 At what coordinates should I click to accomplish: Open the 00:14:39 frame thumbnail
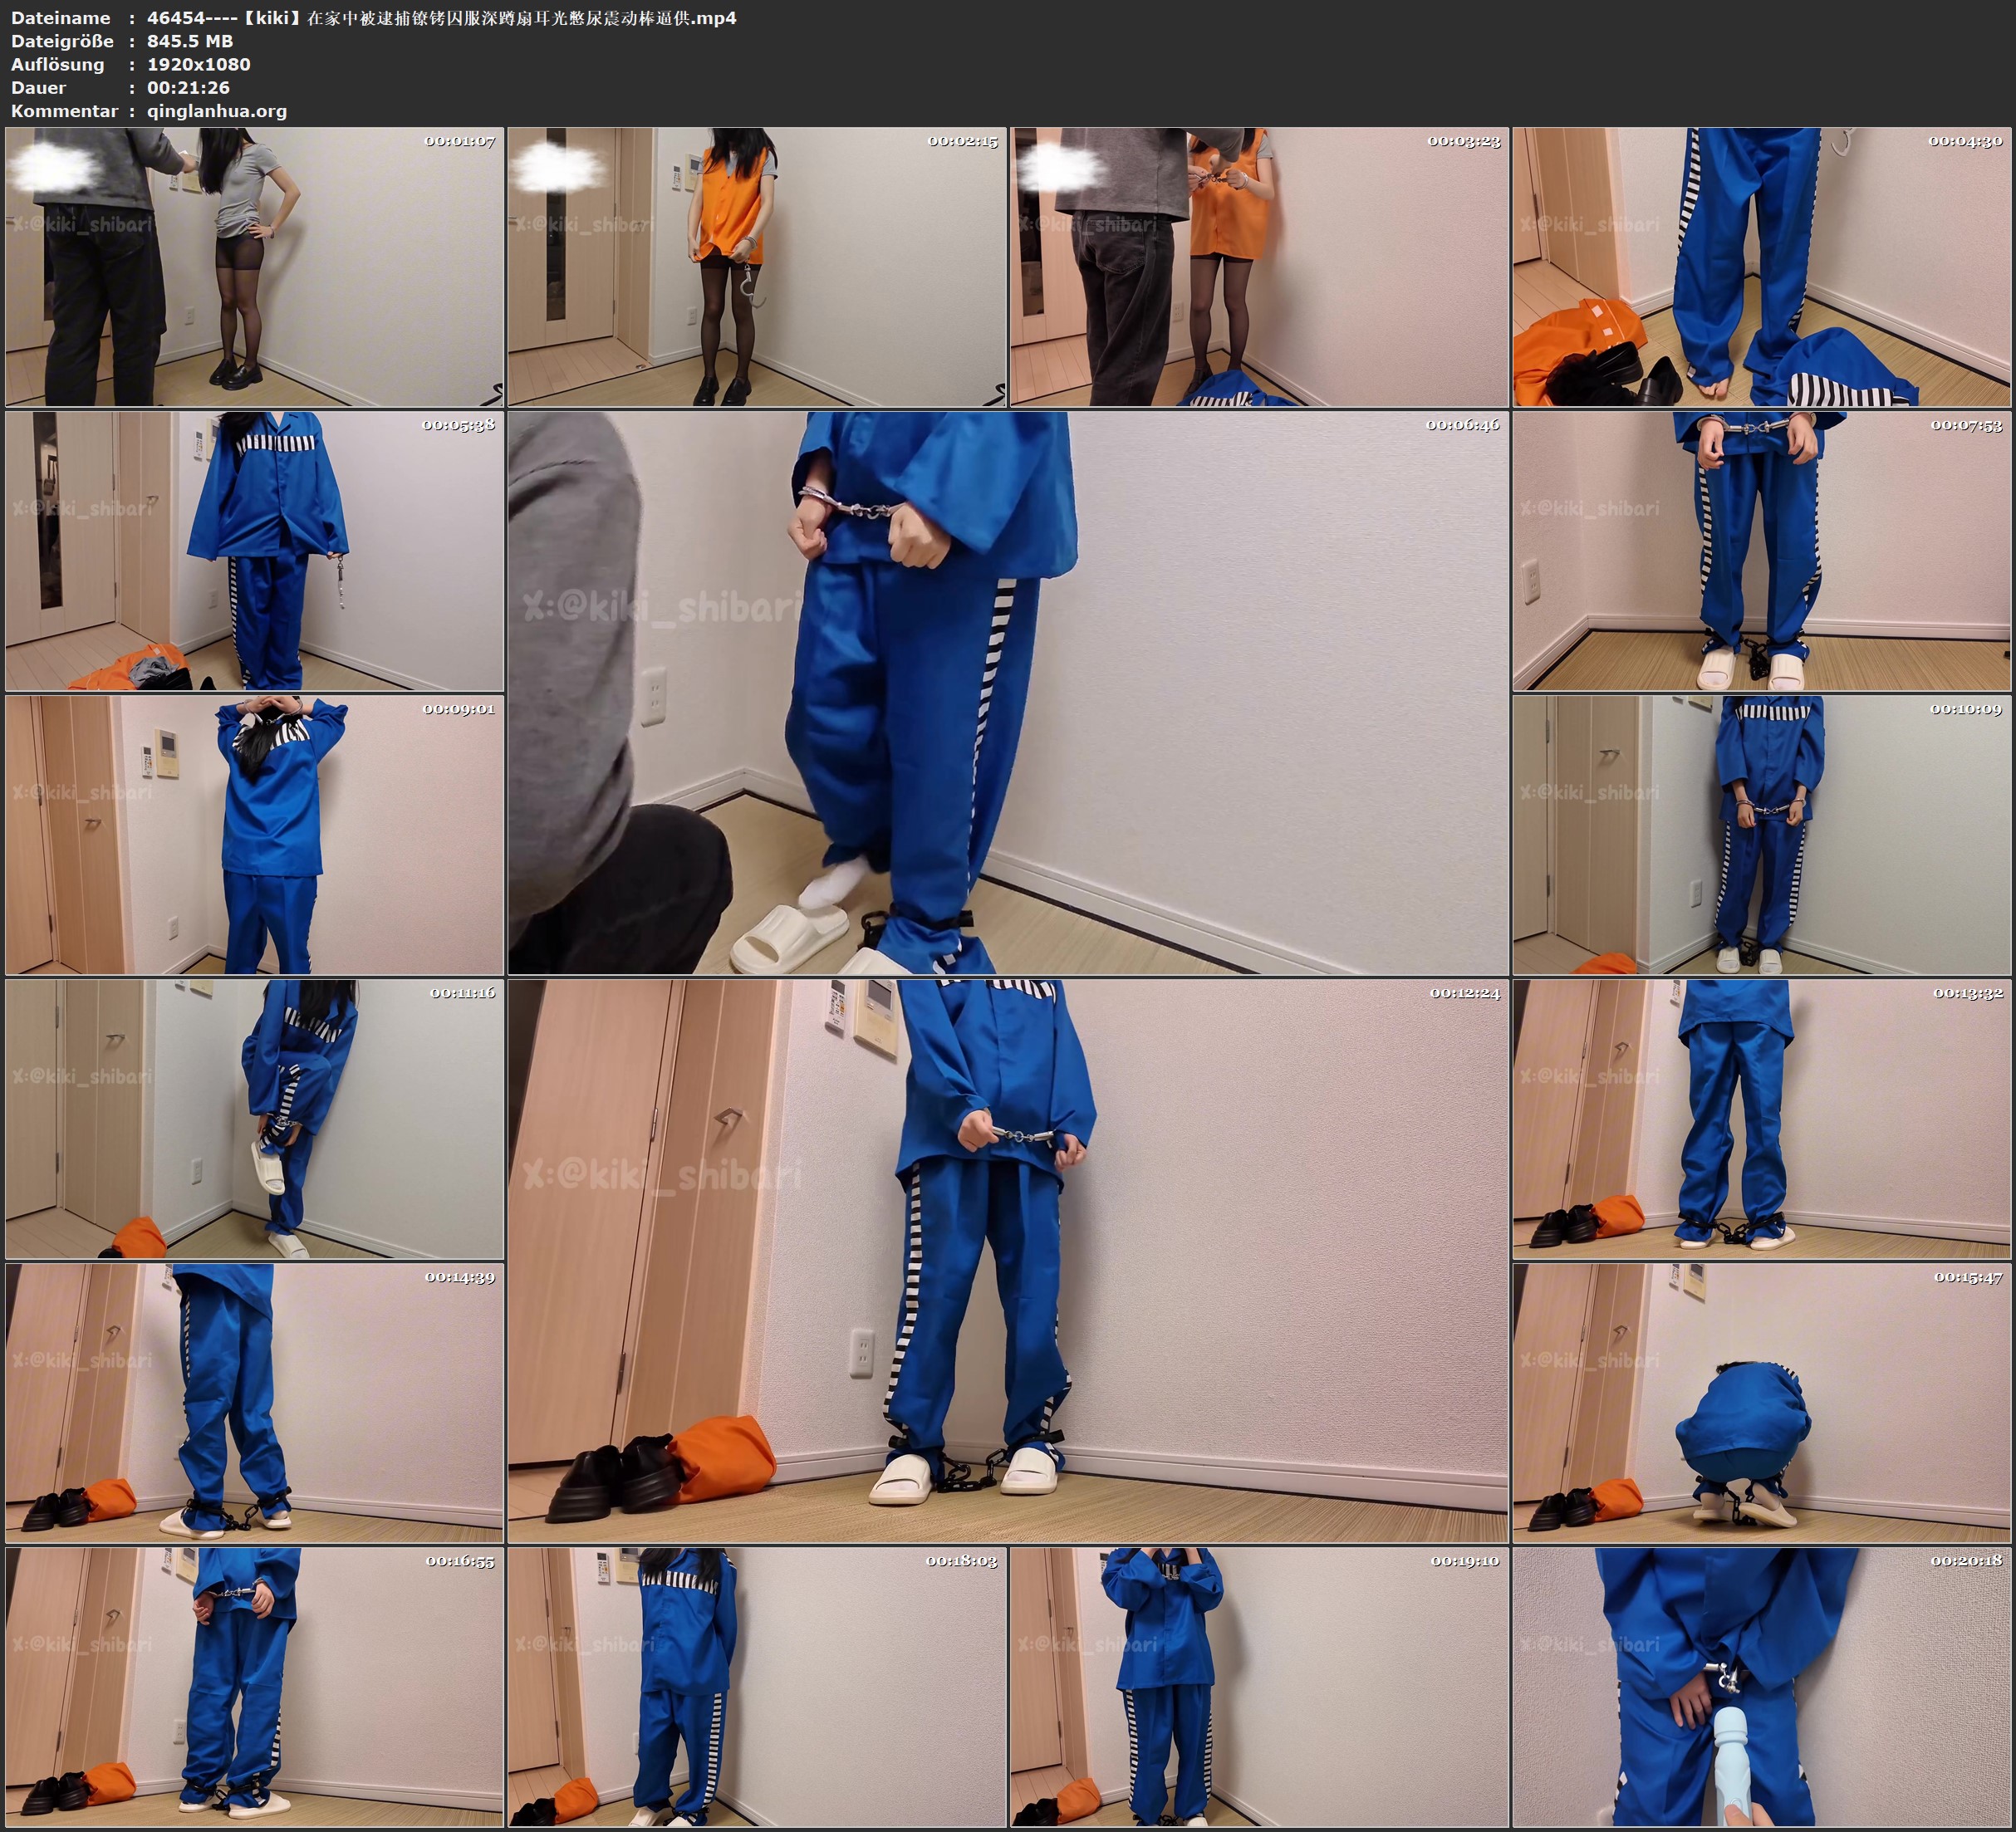click(x=254, y=1403)
